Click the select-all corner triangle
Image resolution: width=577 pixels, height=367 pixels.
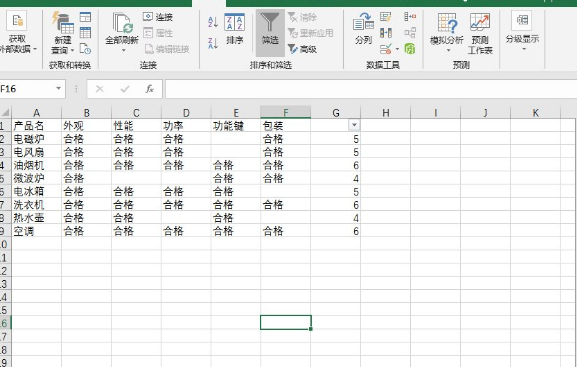point(6,113)
